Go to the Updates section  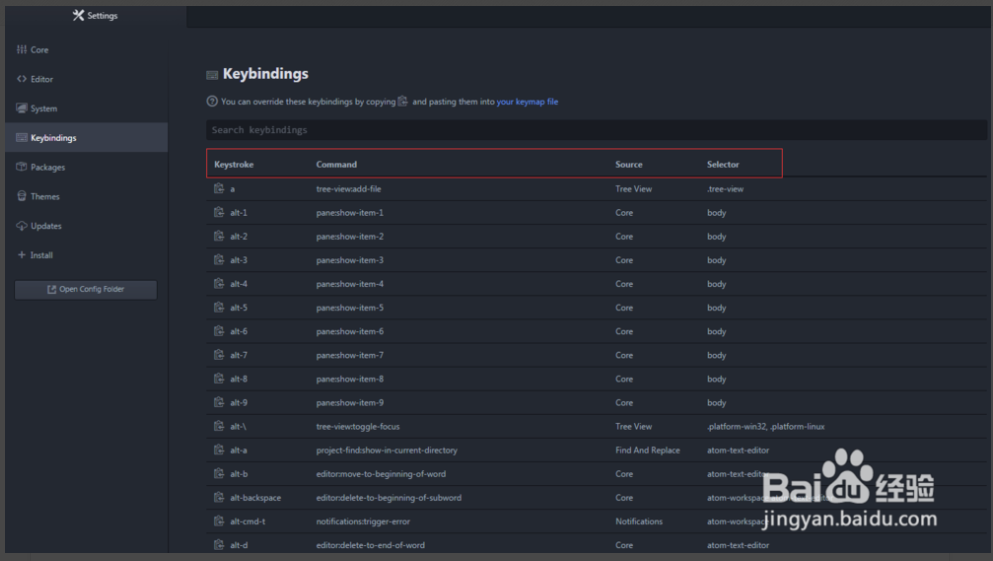coord(86,225)
